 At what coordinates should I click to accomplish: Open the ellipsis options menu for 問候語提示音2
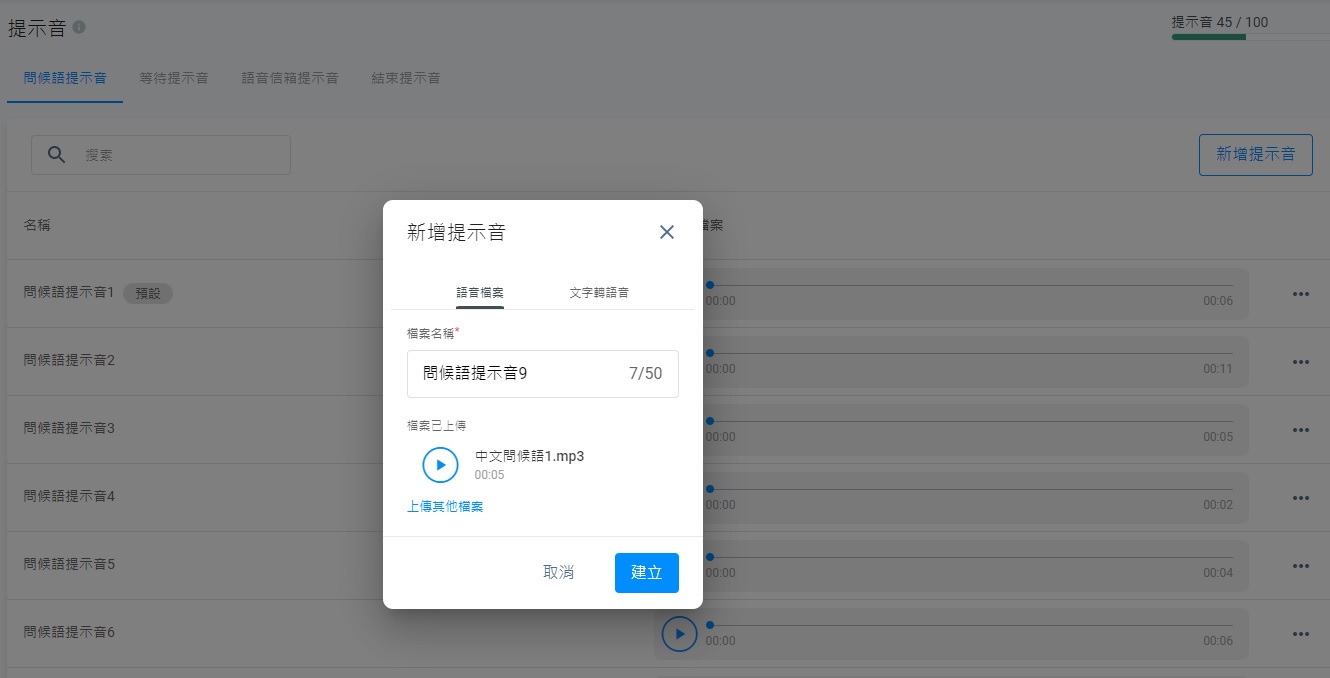pyautogui.click(x=1301, y=361)
